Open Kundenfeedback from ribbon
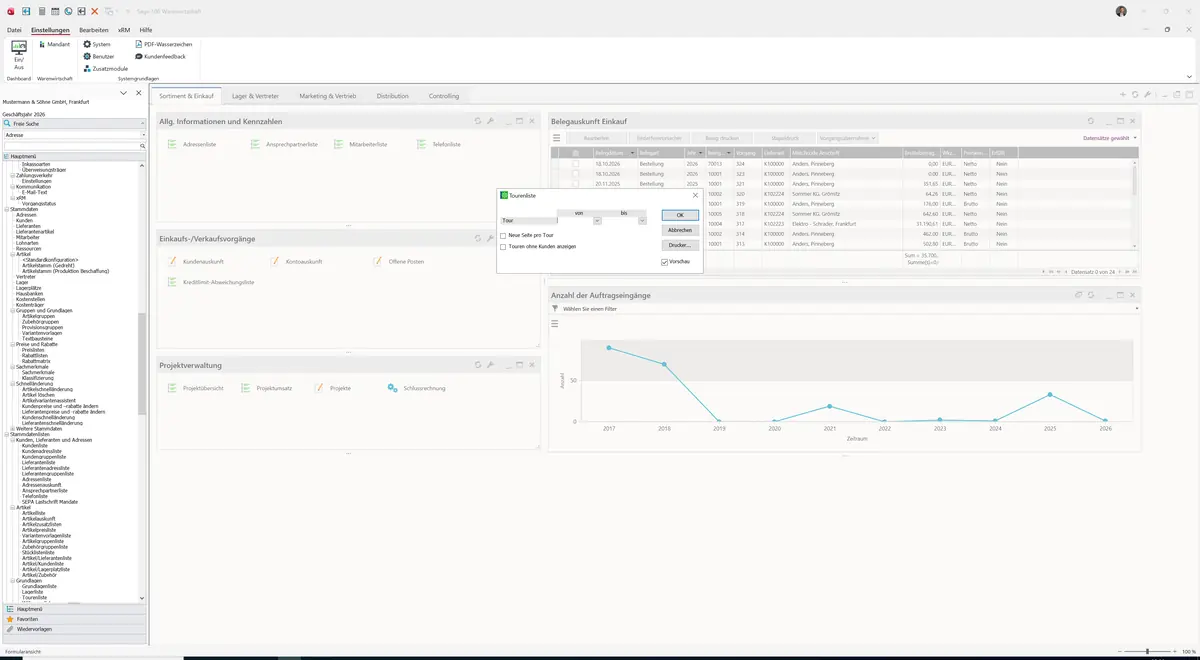 click(160, 56)
